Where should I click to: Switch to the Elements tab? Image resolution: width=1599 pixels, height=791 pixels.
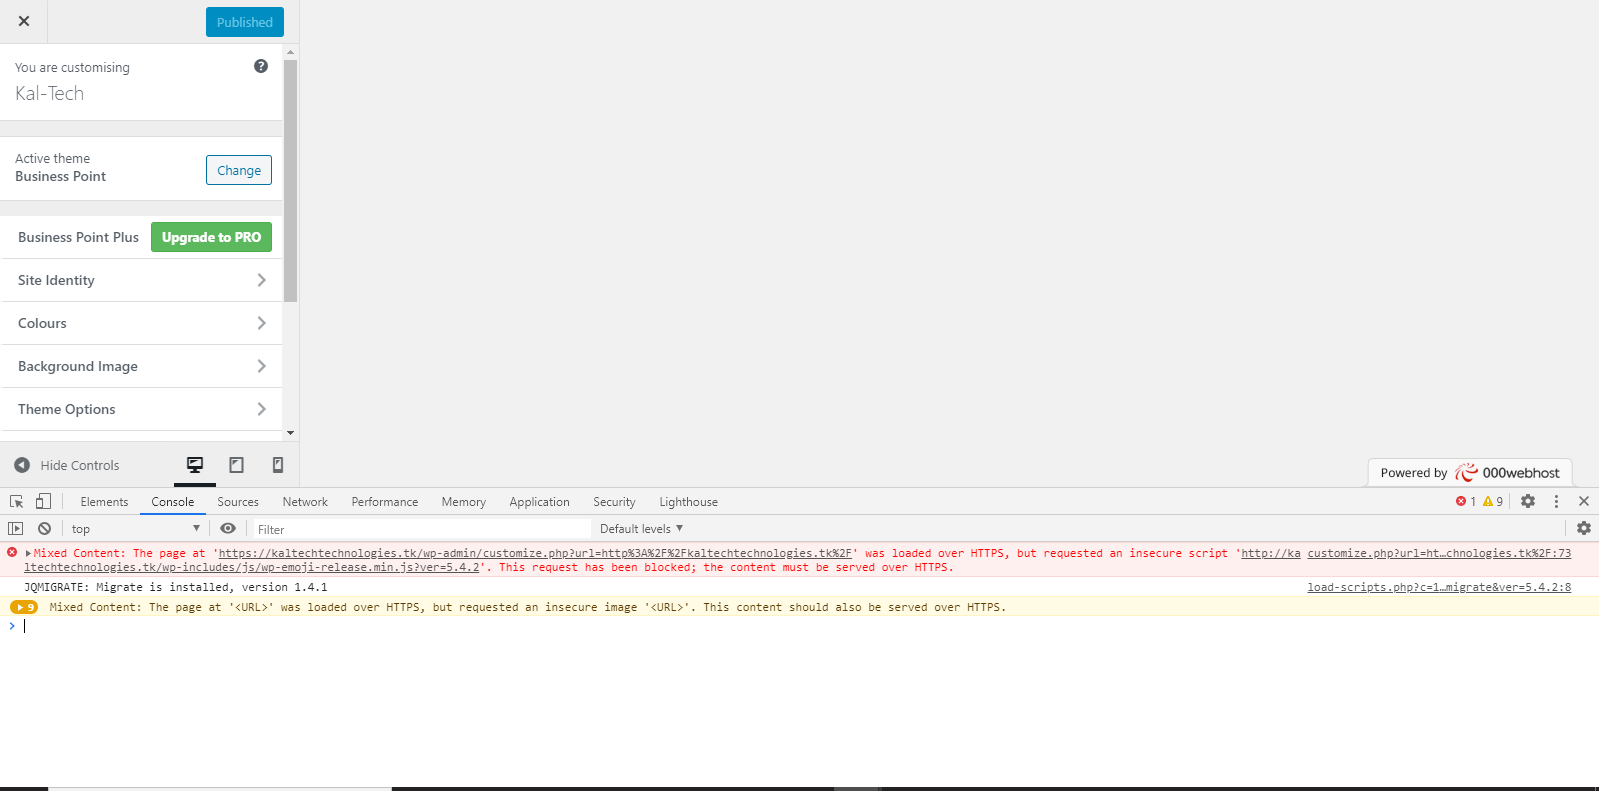tap(104, 502)
